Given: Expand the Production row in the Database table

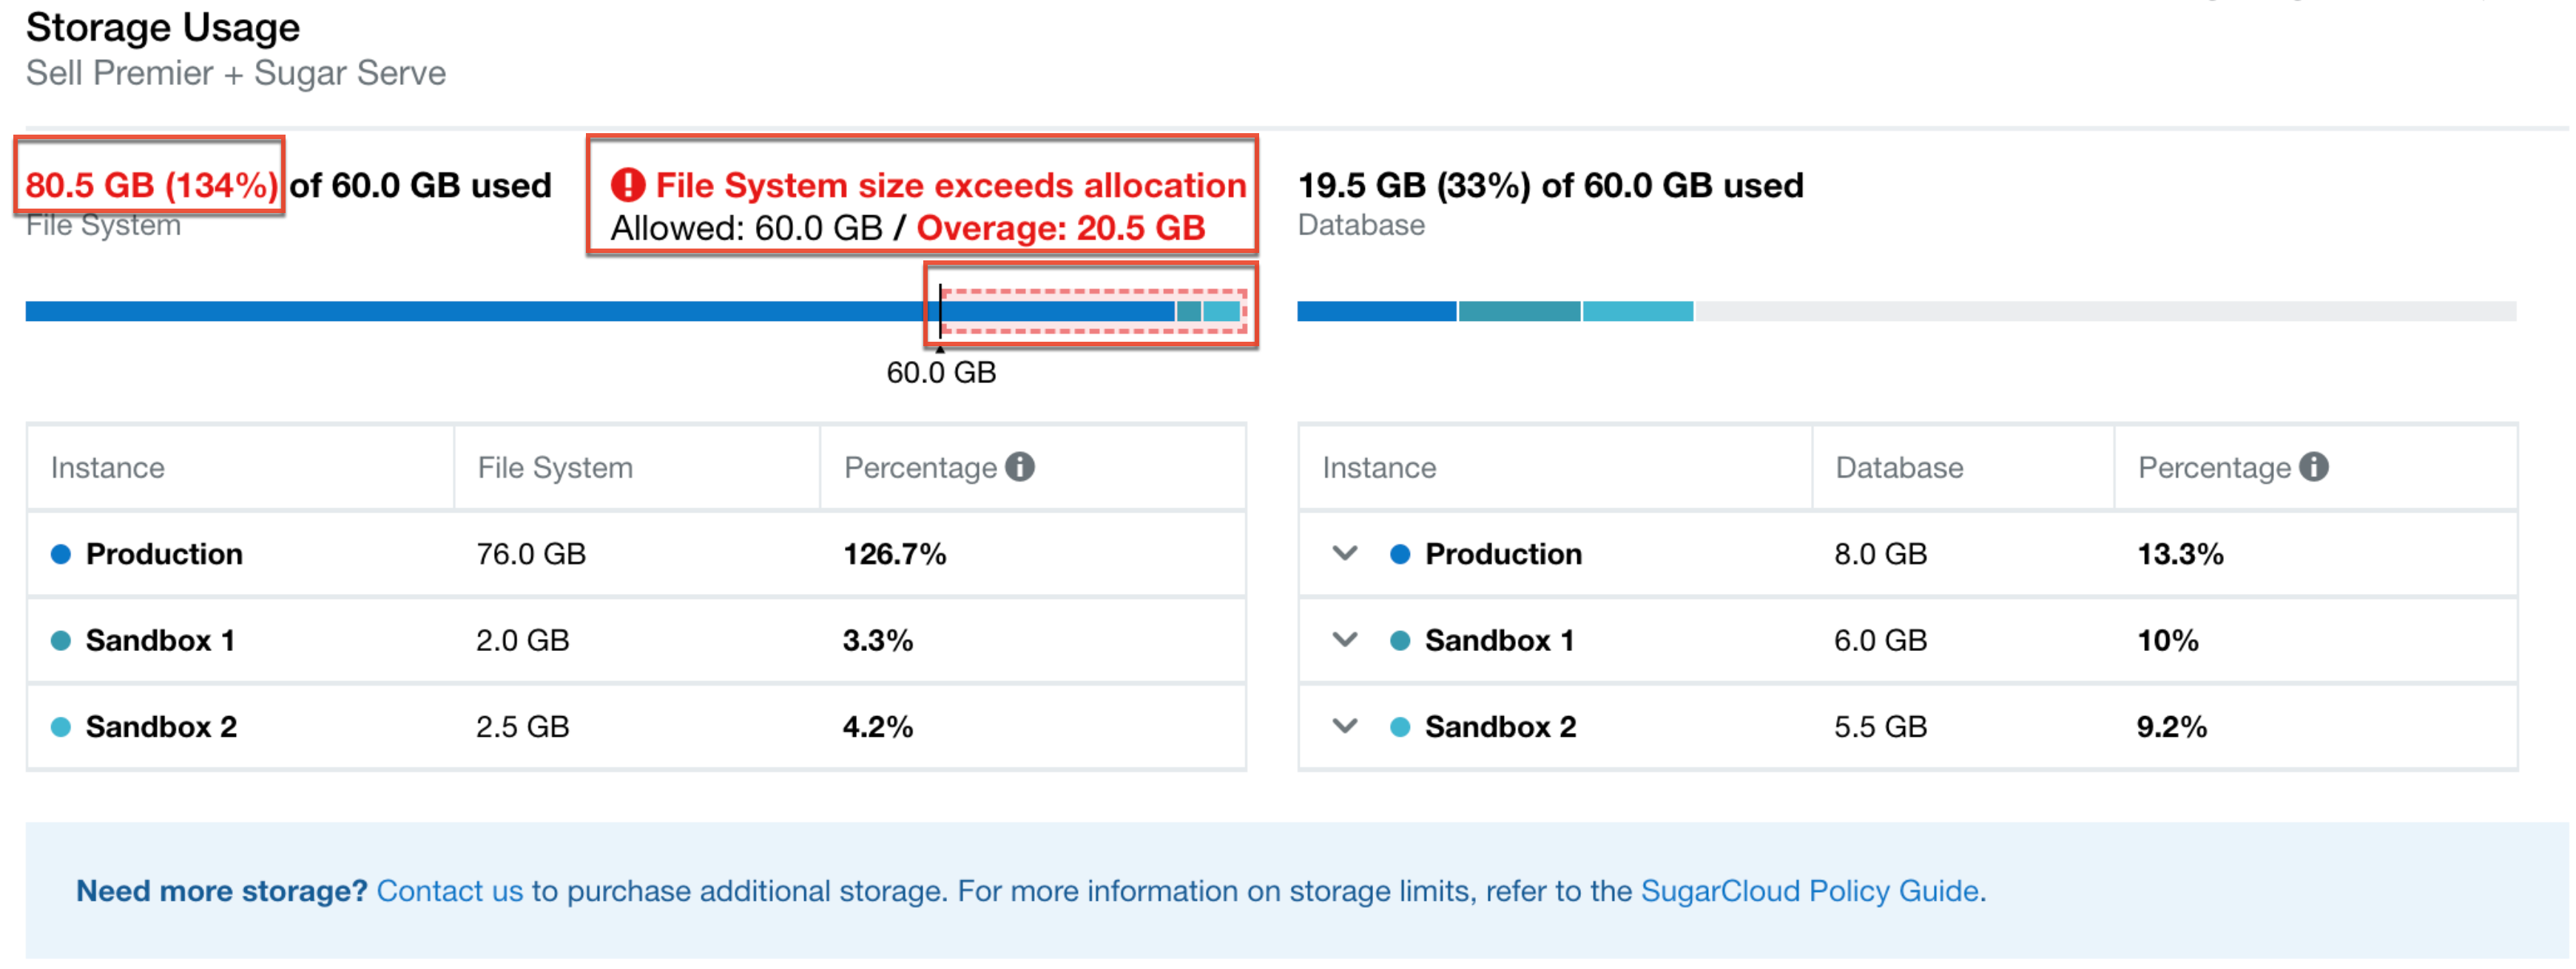Looking at the screenshot, I should 1345,554.
